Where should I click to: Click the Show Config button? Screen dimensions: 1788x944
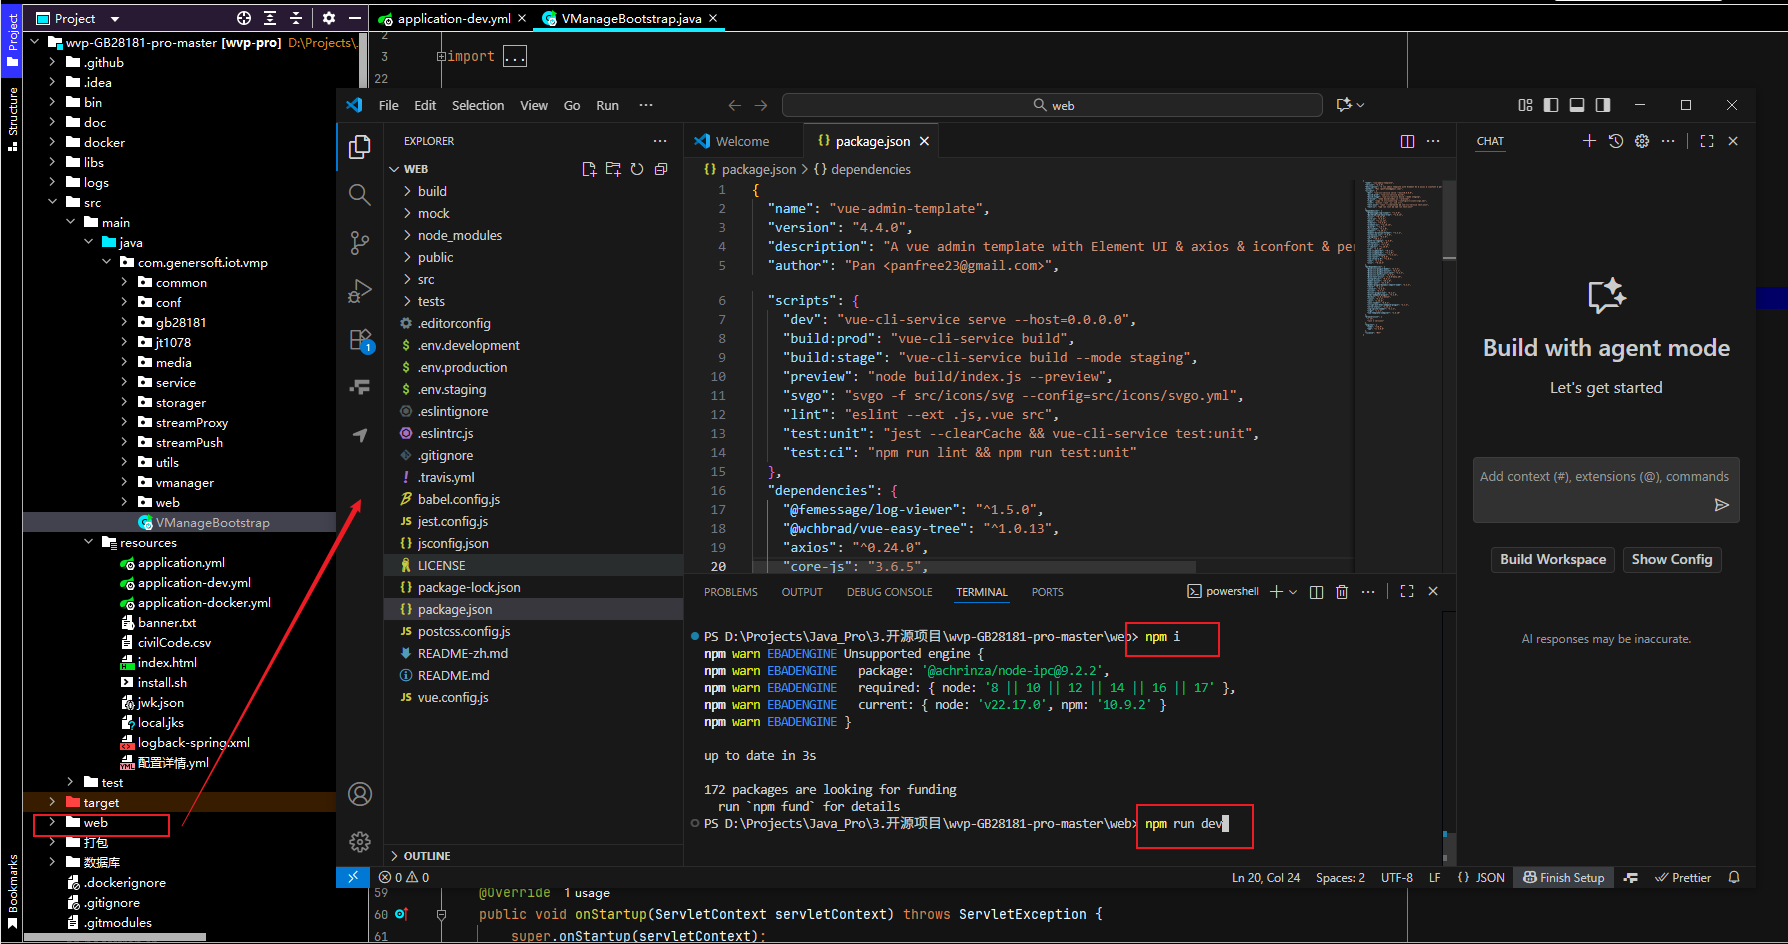[x=1671, y=560]
